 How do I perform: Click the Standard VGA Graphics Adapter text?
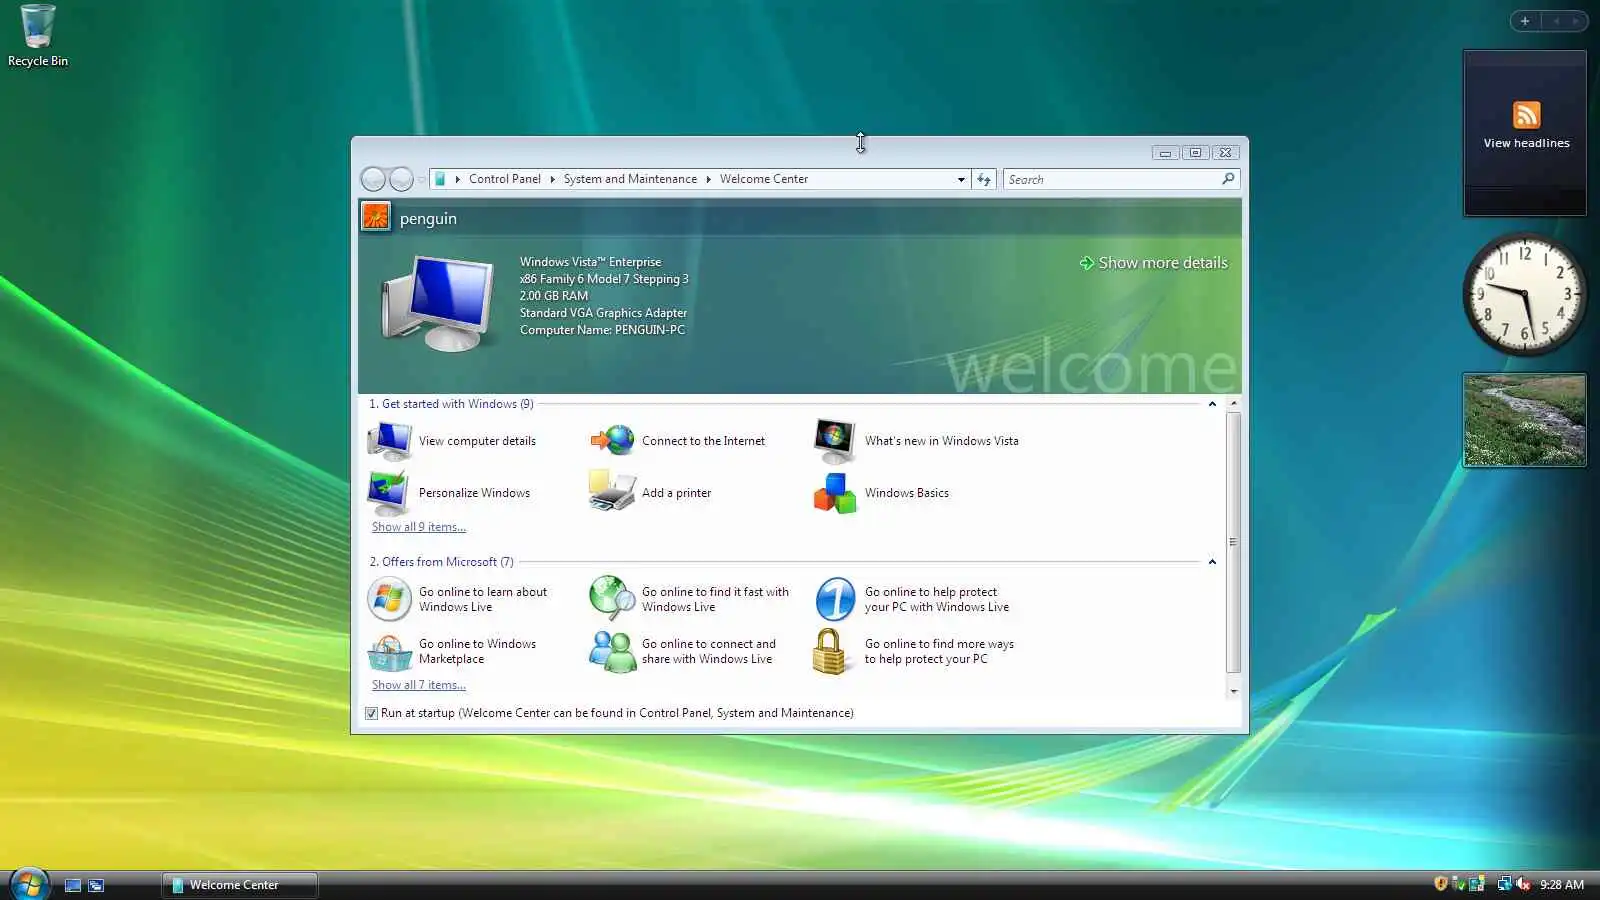click(x=603, y=313)
